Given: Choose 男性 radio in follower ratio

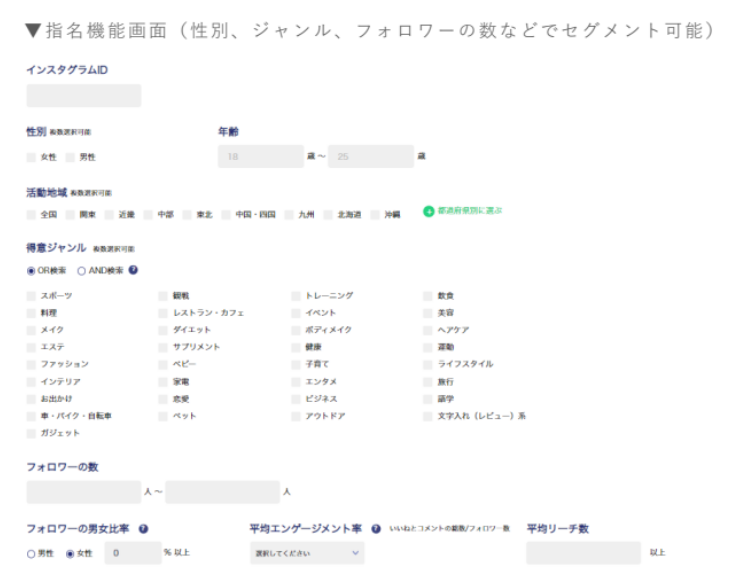Looking at the screenshot, I should point(31,553).
